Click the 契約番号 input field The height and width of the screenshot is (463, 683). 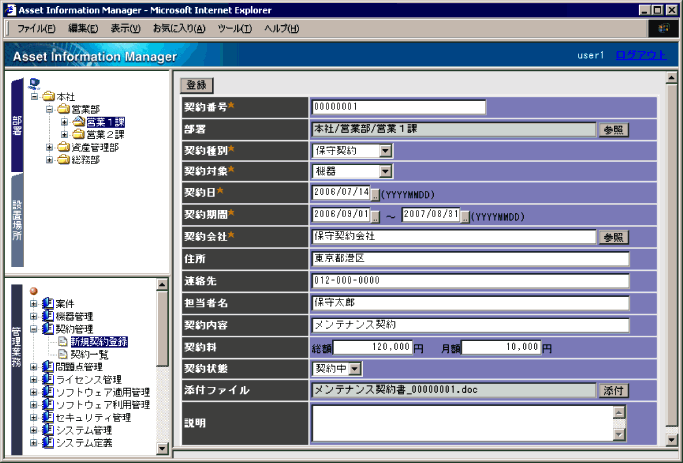[398, 107]
